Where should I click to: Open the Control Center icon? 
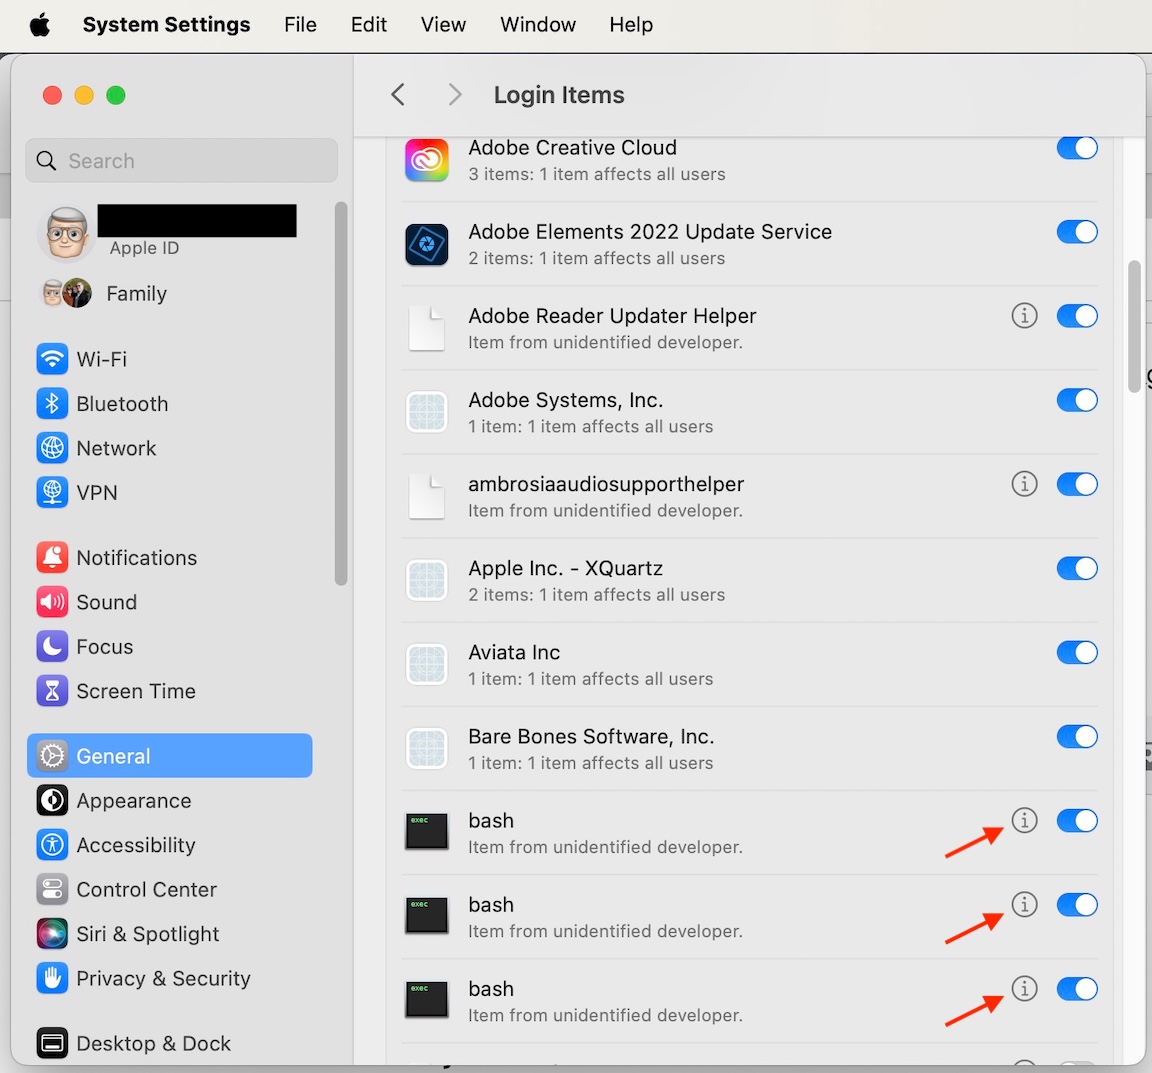(52, 889)
